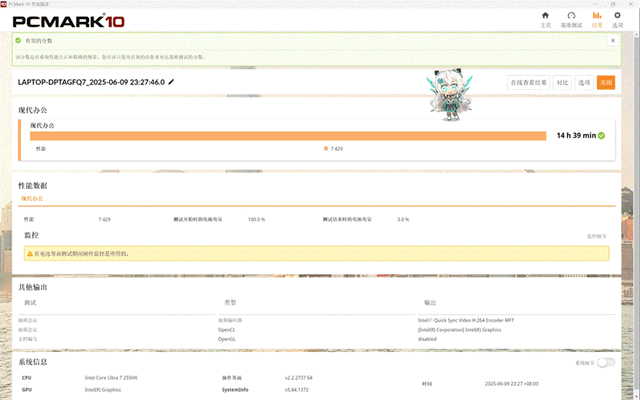Click SystemInfo version v5.84.1372
This screenshot has height=400, width=640.
pyautogui.click(x=297, y=390)
